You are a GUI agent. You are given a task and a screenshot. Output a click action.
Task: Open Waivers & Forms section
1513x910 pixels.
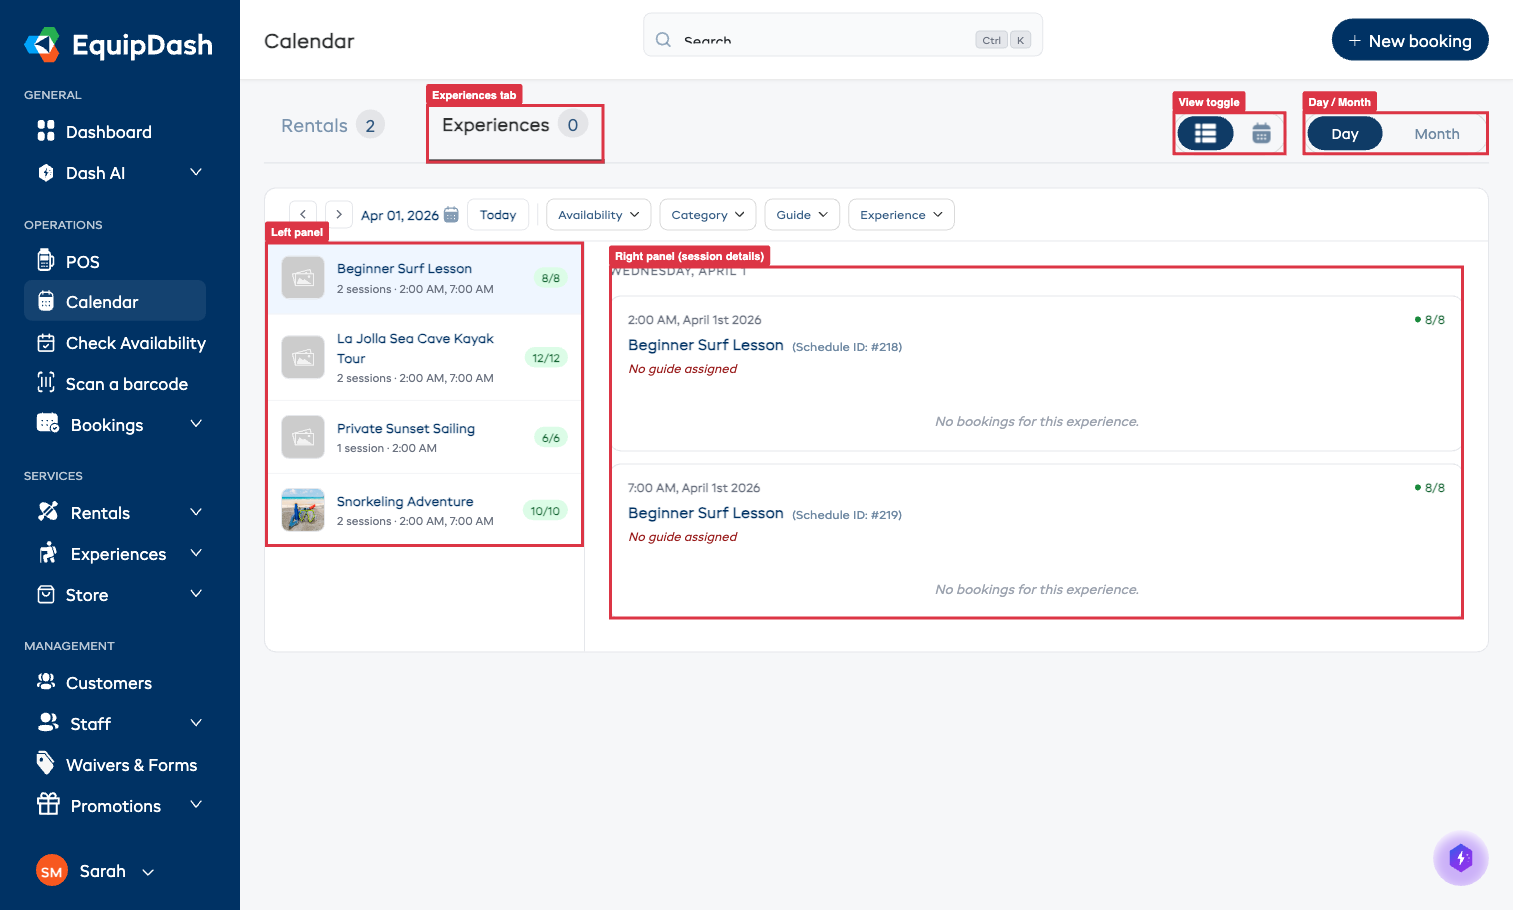(x=130, y=764)
